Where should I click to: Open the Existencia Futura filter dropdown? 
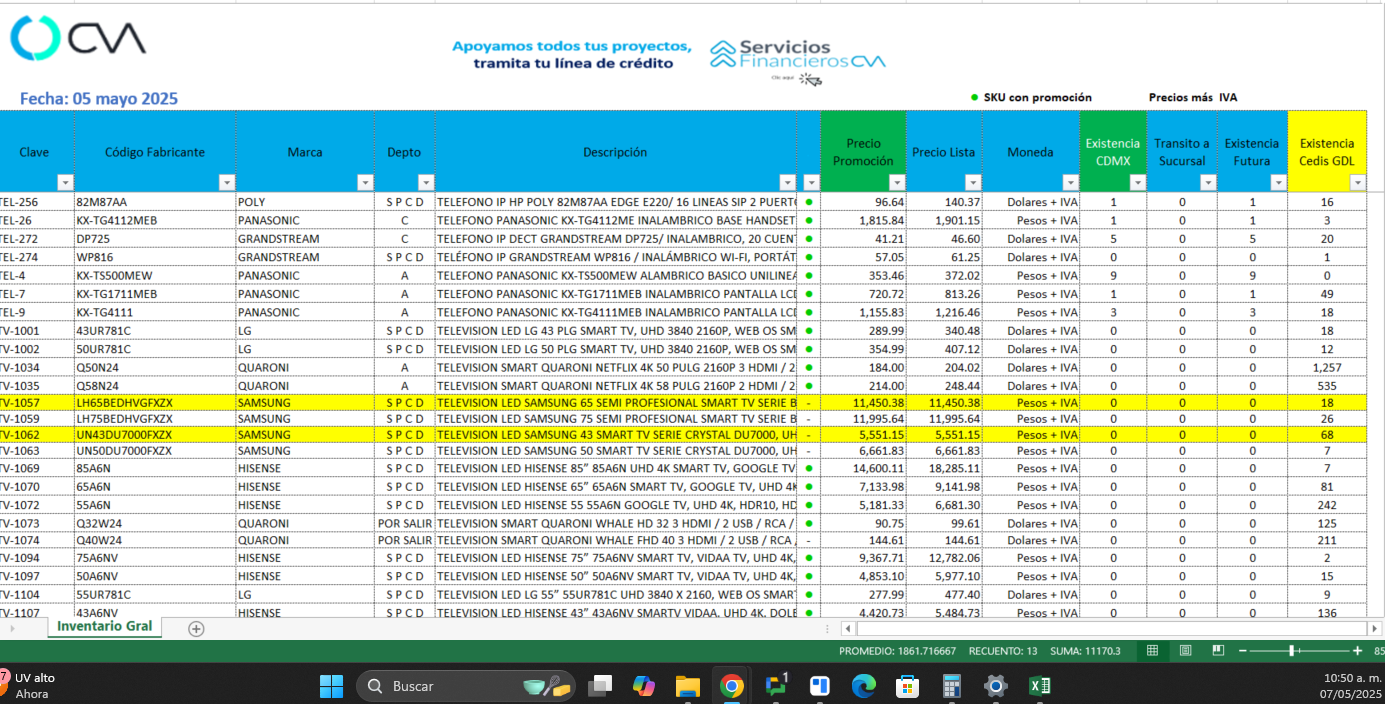pos(1278,182)
